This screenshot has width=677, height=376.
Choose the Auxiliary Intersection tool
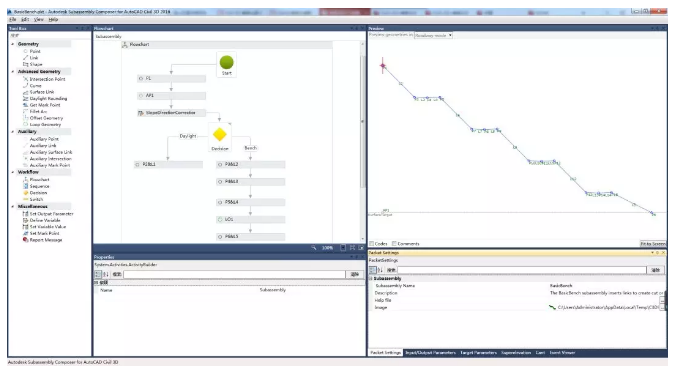(50, 158)
